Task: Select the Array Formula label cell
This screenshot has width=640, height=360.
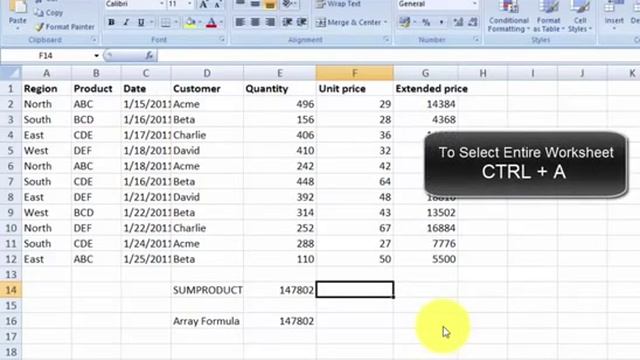Action: 207,321
